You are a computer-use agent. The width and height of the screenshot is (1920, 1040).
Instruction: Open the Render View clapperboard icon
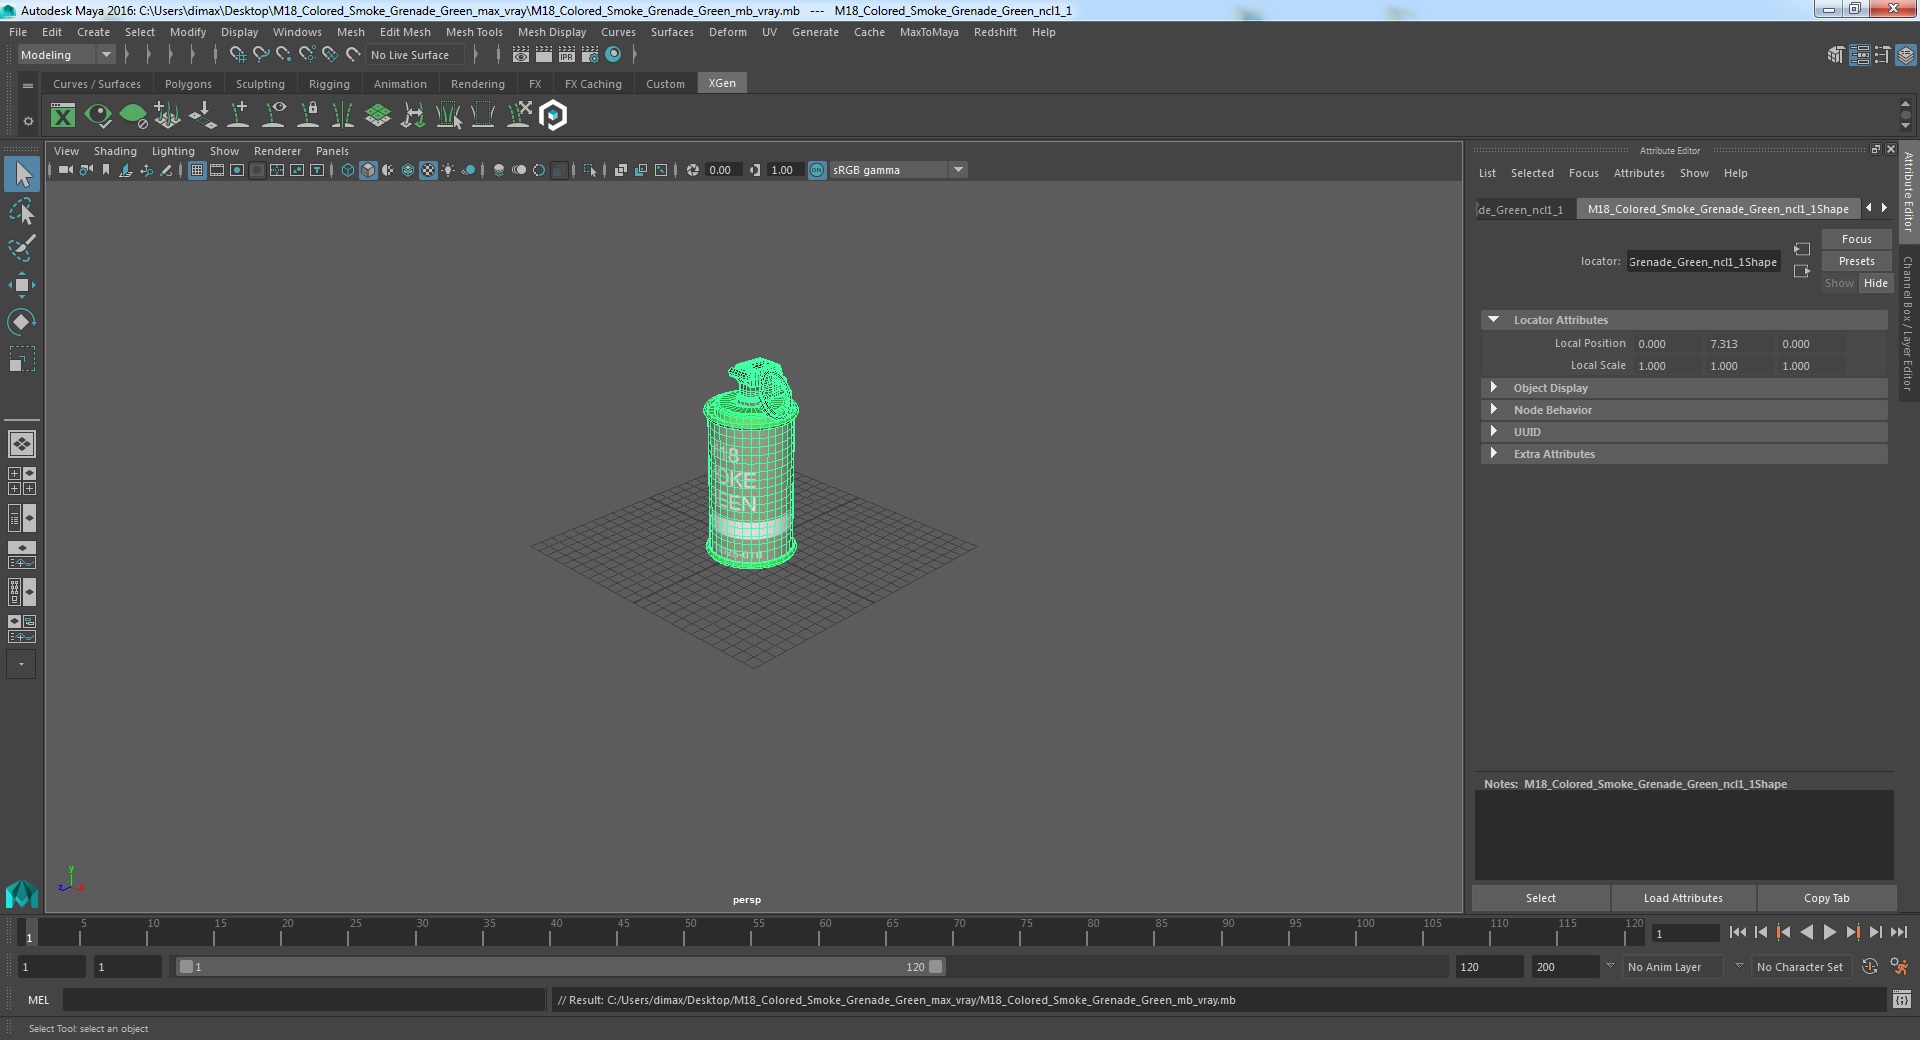click(521, 55)
